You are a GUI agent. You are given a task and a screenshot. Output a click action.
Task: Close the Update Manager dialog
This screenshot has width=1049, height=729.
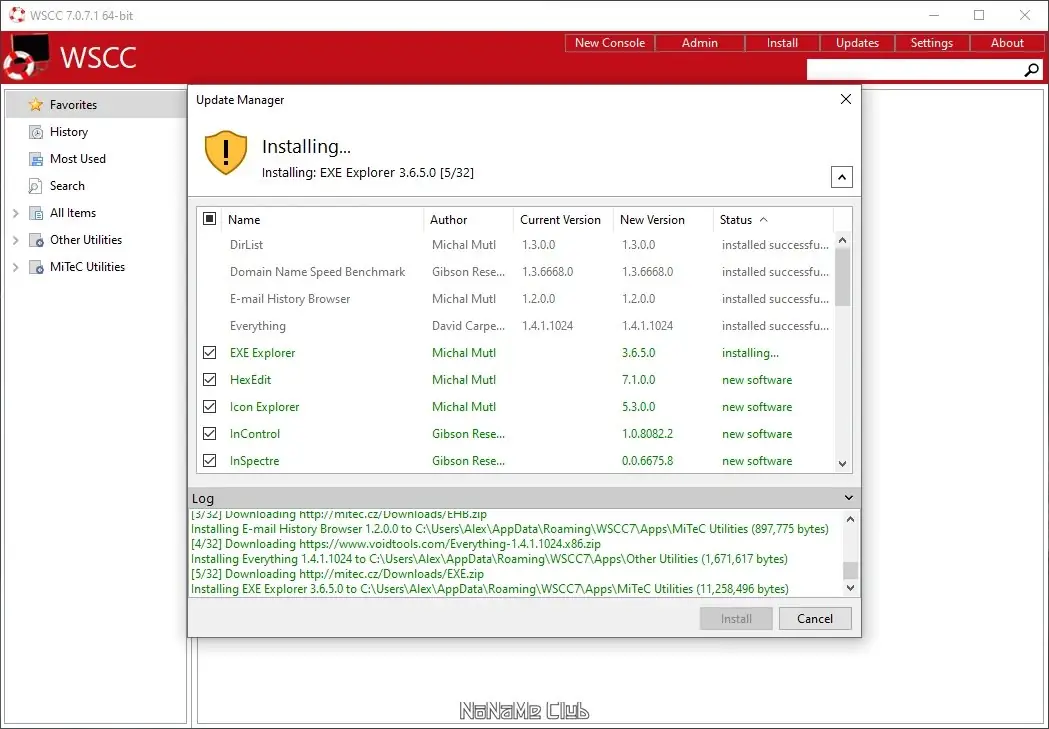[846, 99]
